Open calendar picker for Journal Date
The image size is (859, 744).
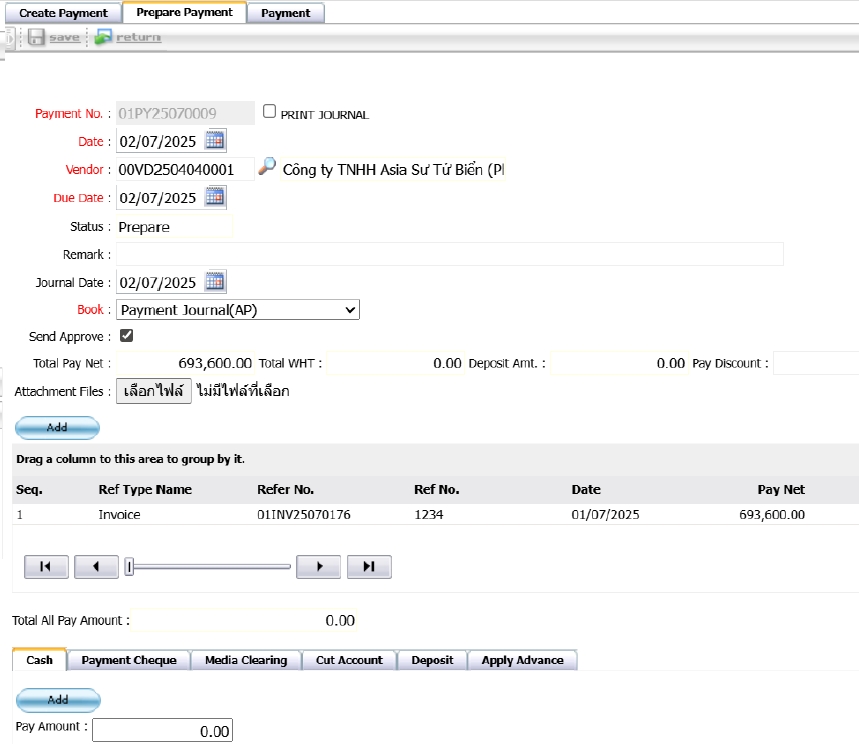pyautogui.click(x=215, y=282)
